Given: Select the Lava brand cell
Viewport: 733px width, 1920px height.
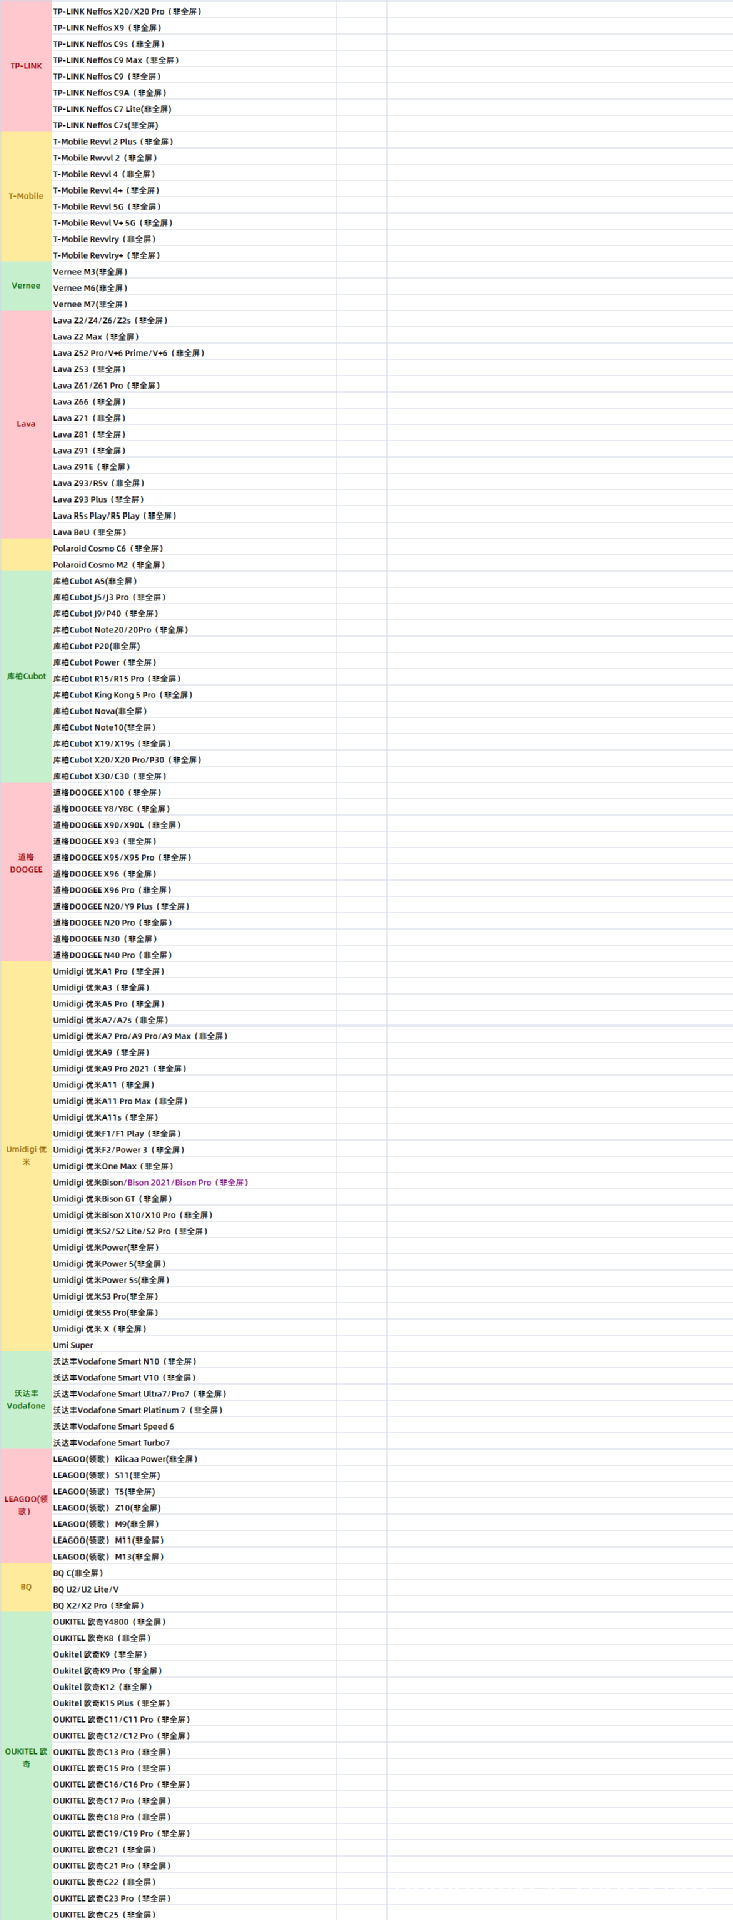Looking at the screenshot, I should pyautogui.click(x=26, y=425).
